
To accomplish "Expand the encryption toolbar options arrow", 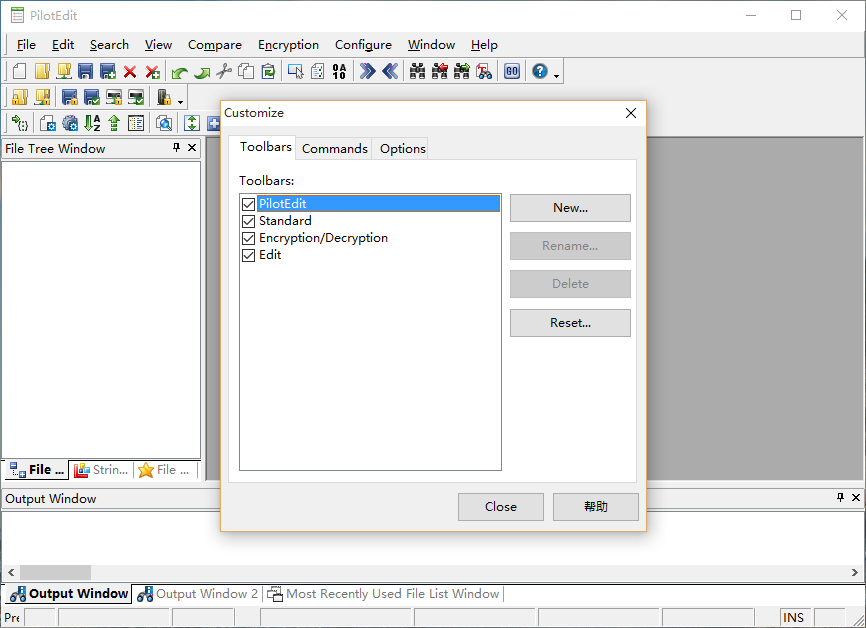I will pos(181,101).
